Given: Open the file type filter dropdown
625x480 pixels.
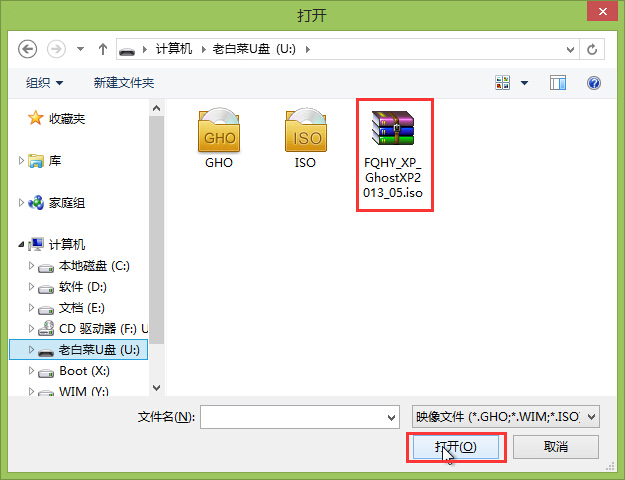Looking at the screenshot, I should click(505, 417).
